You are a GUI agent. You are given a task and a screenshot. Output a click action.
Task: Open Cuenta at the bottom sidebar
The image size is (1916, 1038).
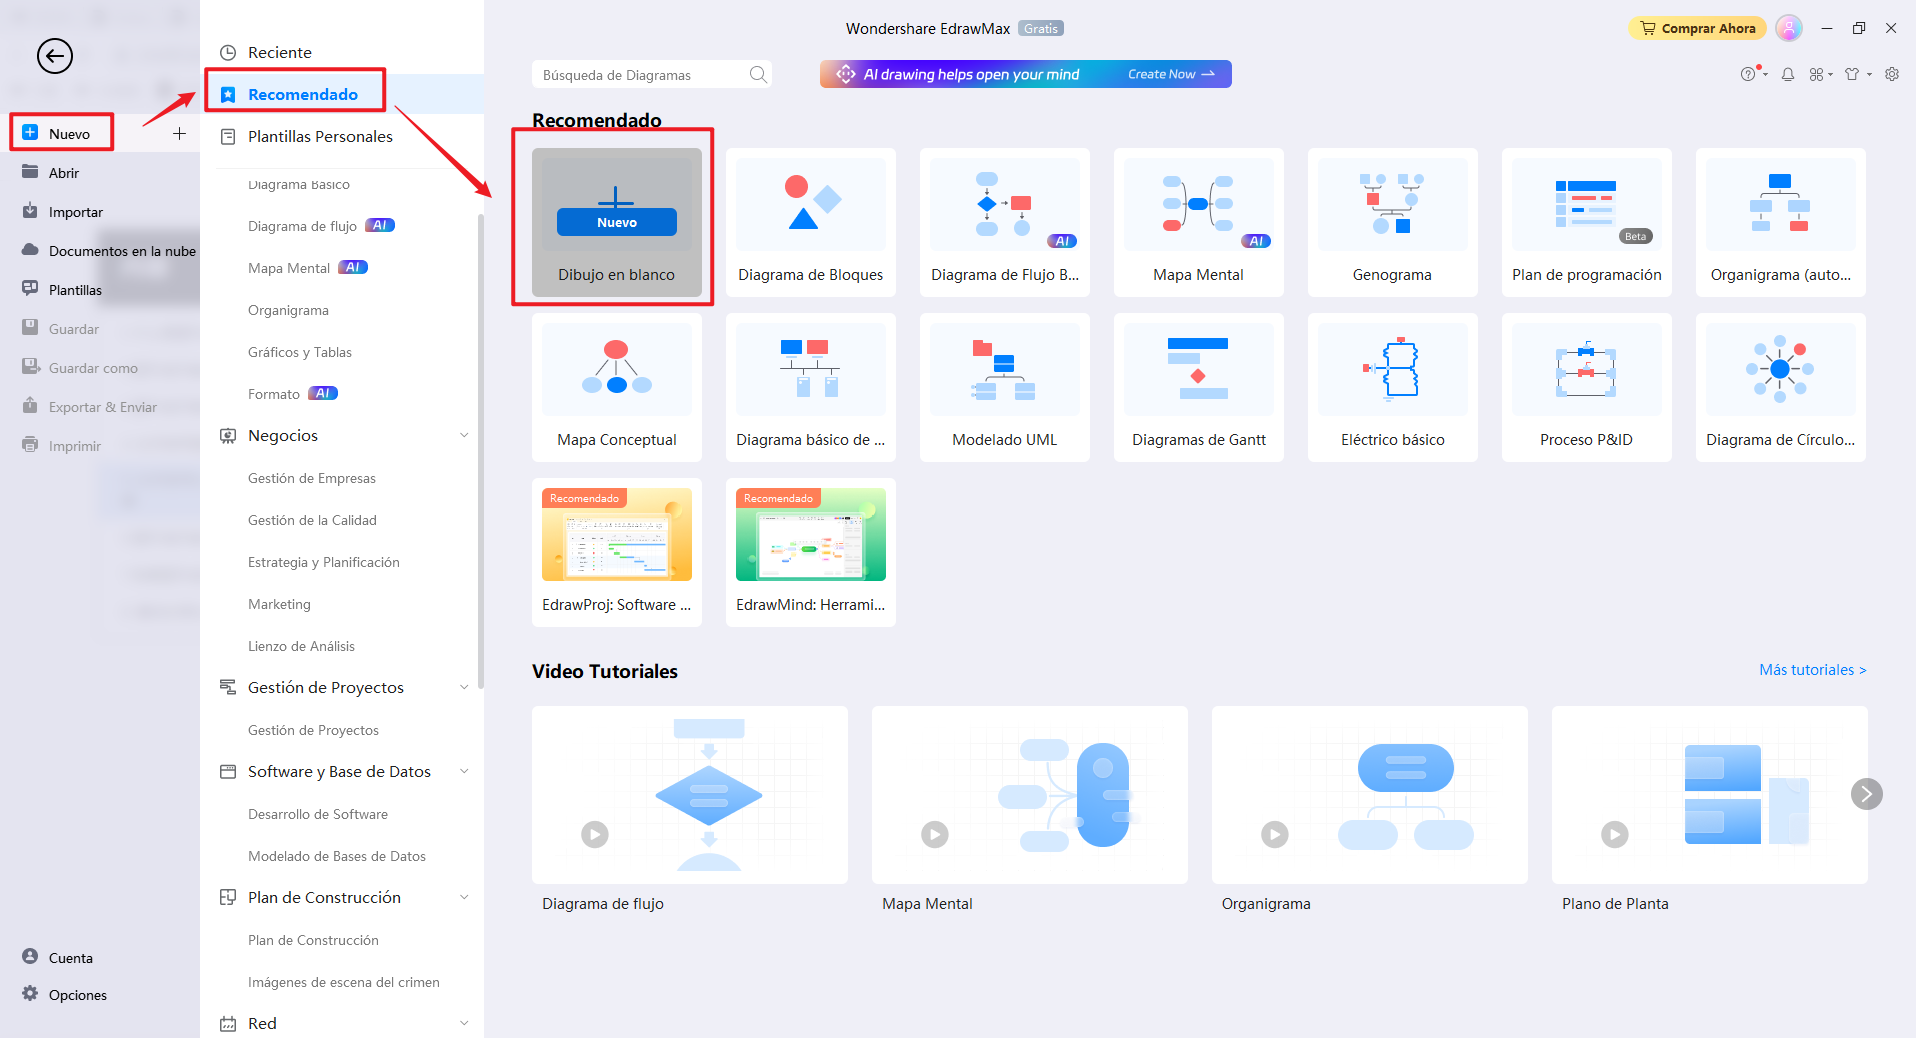tap(69, 957)
